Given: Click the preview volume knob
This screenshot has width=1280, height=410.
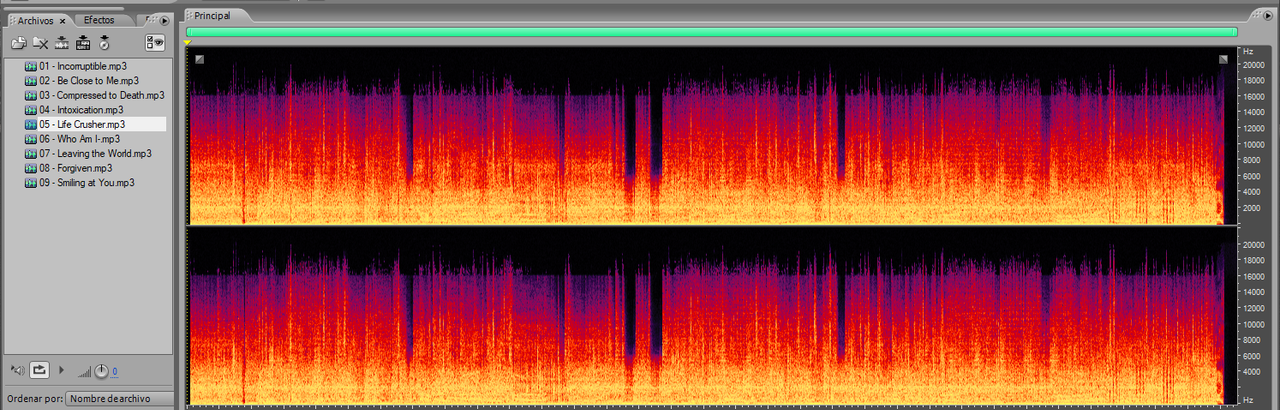Looking at the screenshot, I should tap(101, 371).
